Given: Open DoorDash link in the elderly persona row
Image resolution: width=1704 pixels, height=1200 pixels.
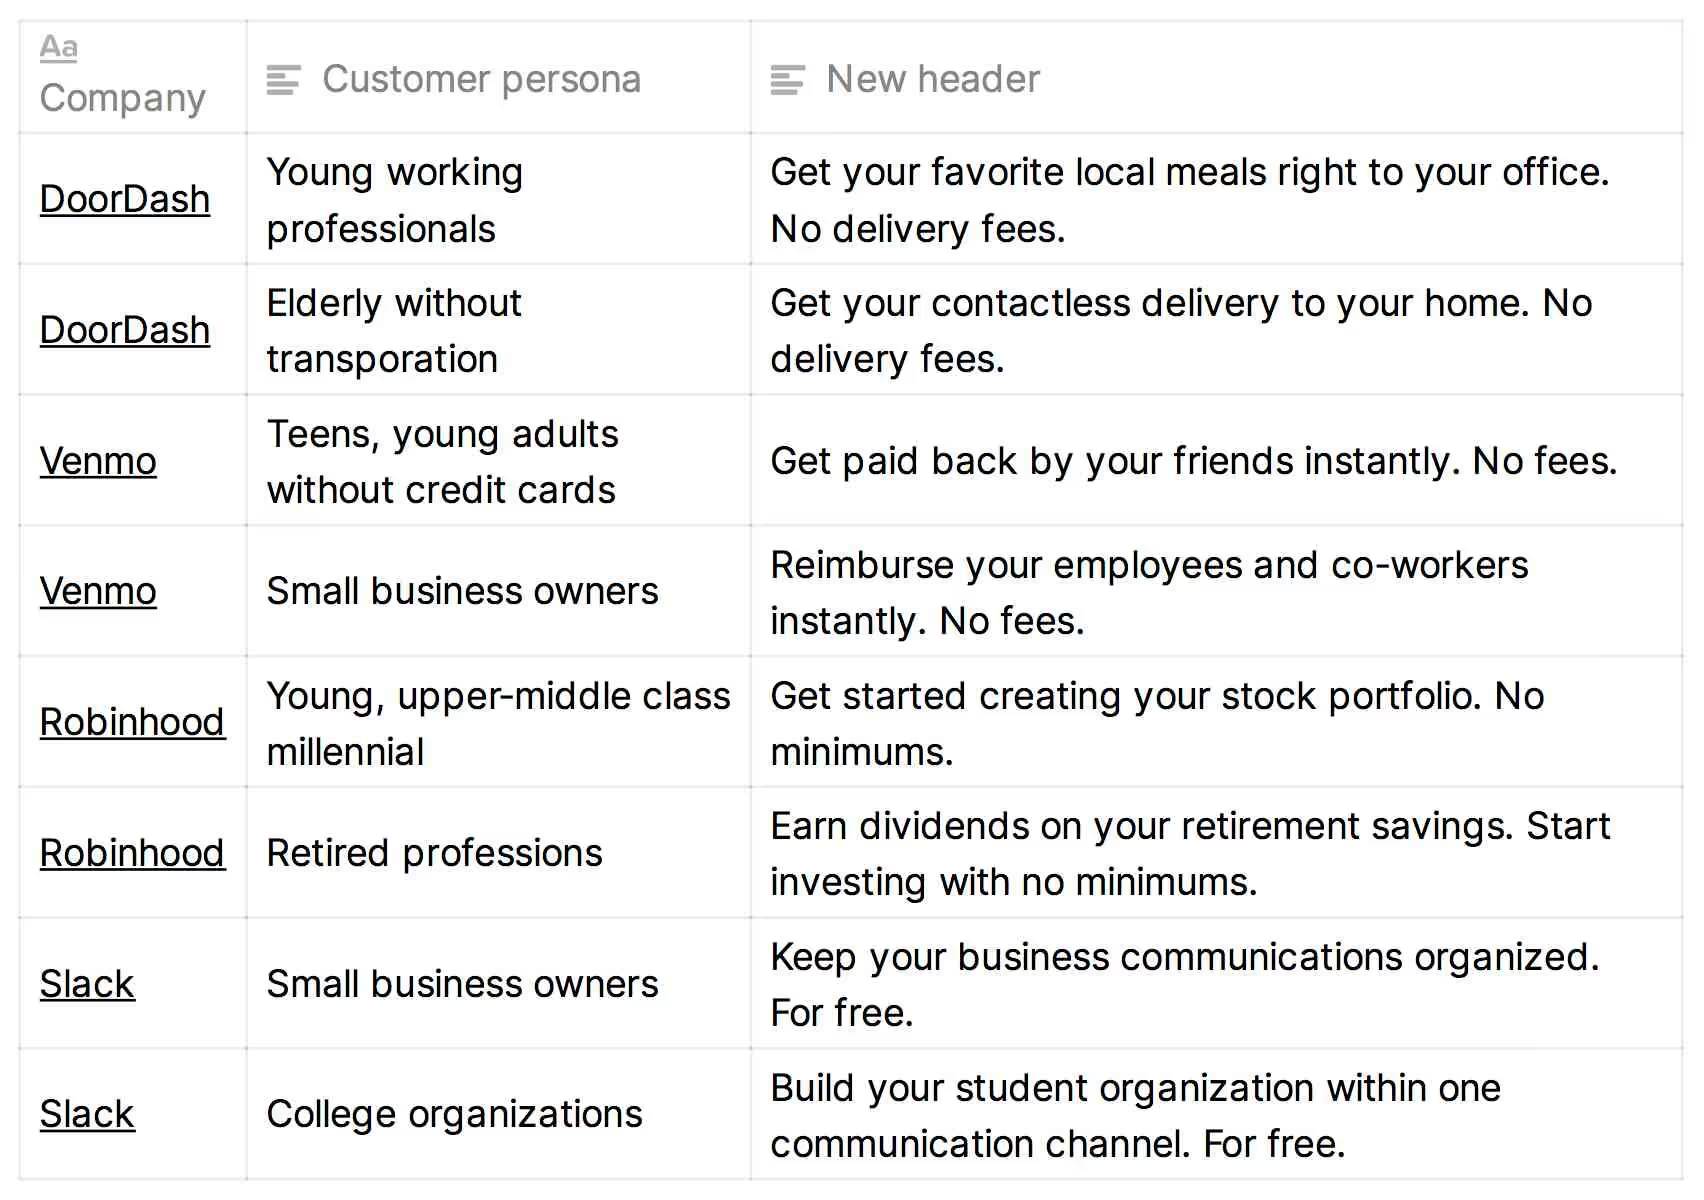Looking at the screenshot, I should 125,330.
